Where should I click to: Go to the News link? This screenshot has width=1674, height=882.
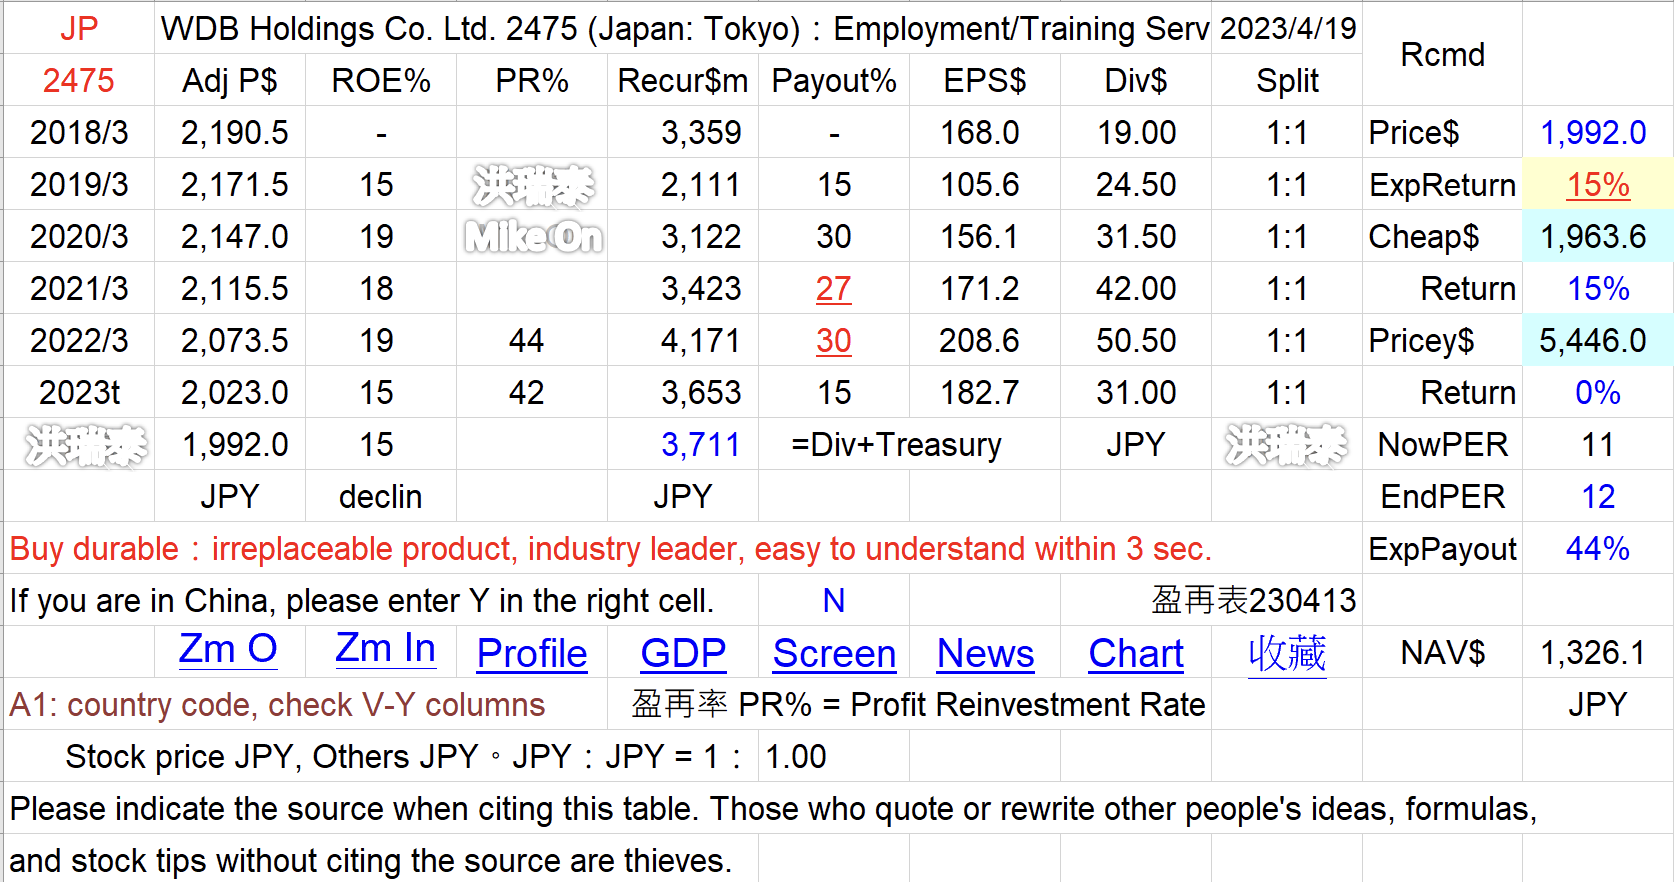tap(985, 654)
